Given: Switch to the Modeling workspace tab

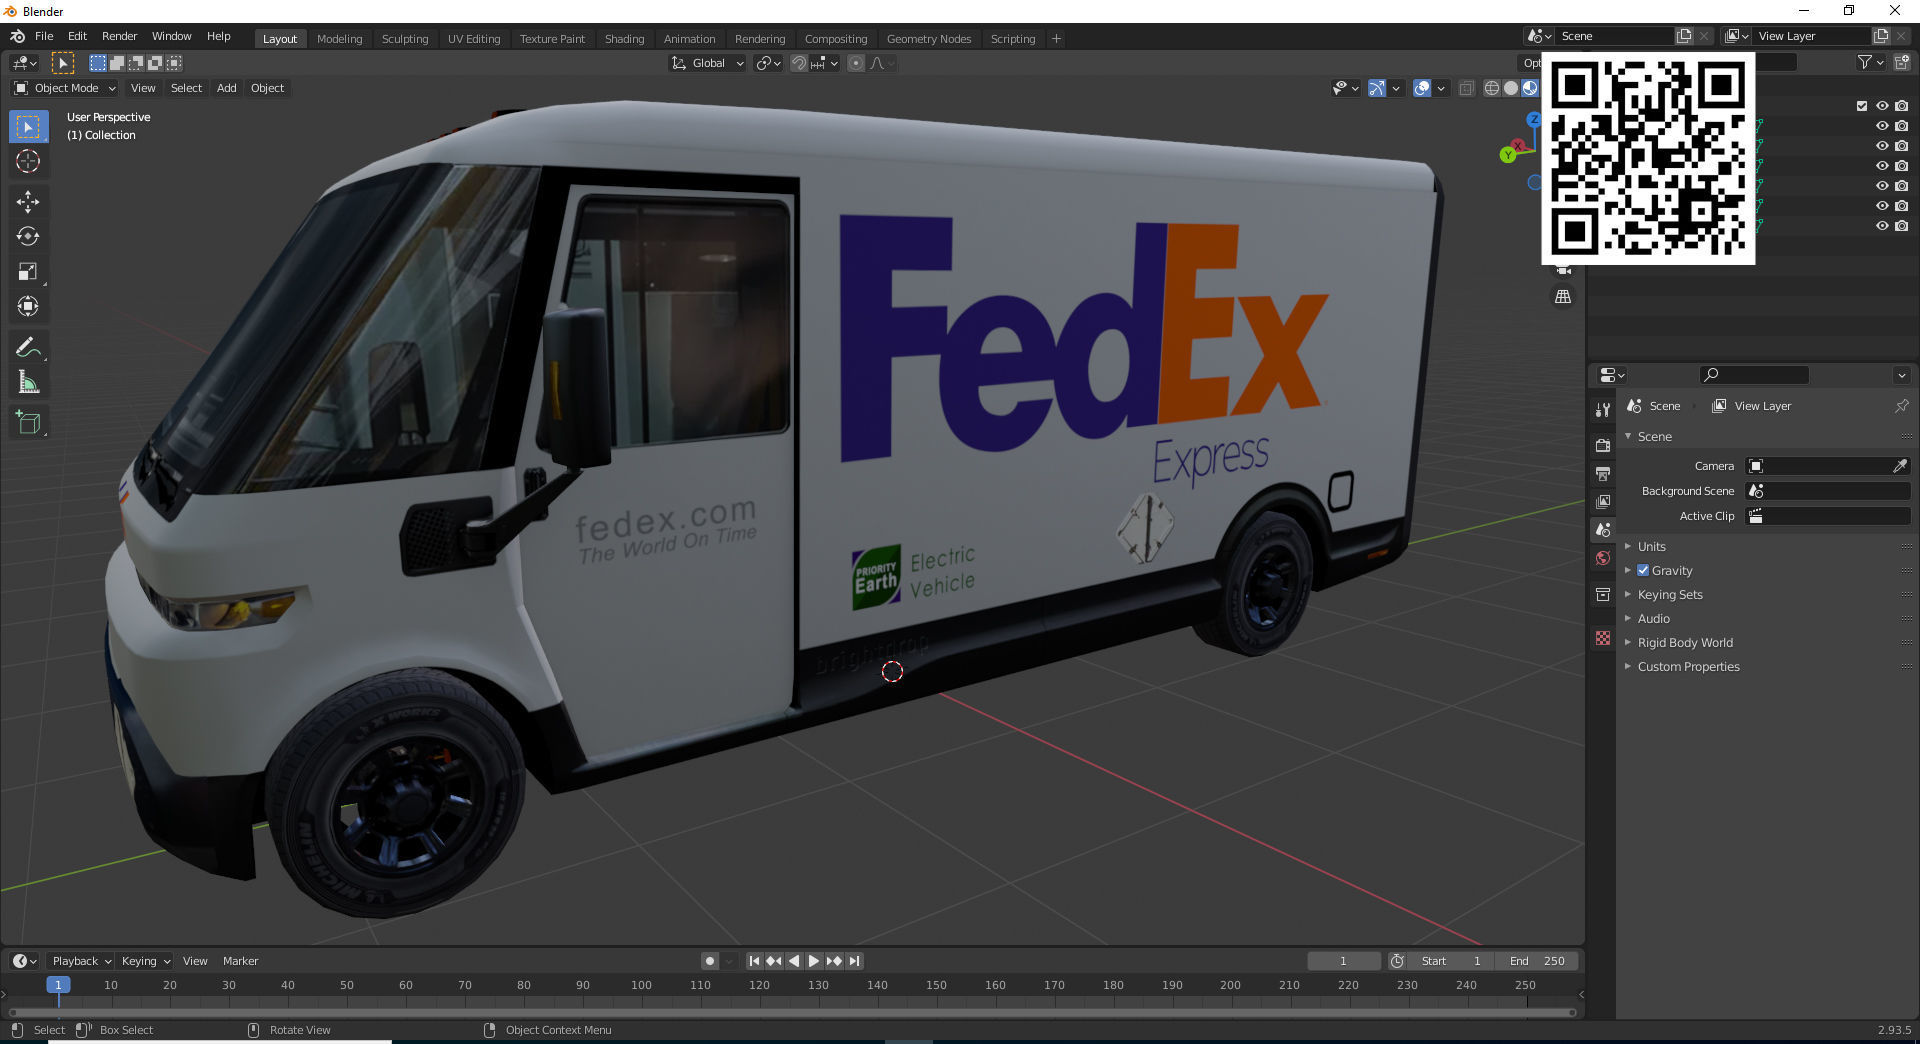Looking at the screenshot, I should coord(339,39).
